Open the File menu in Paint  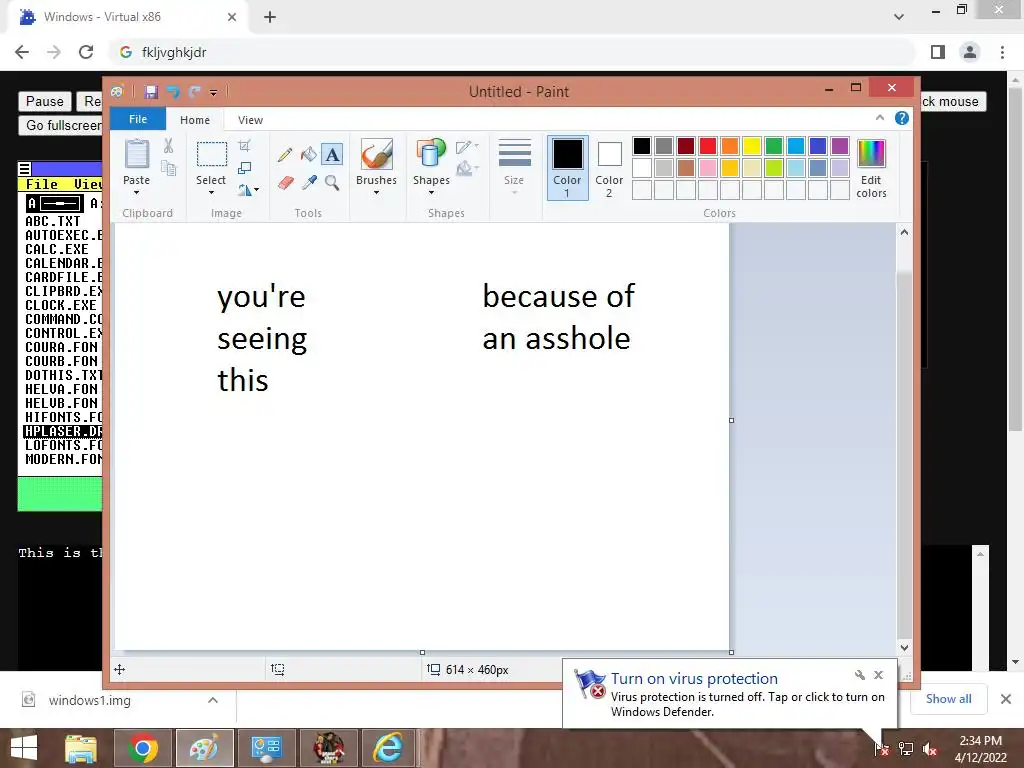pos(138,119)
